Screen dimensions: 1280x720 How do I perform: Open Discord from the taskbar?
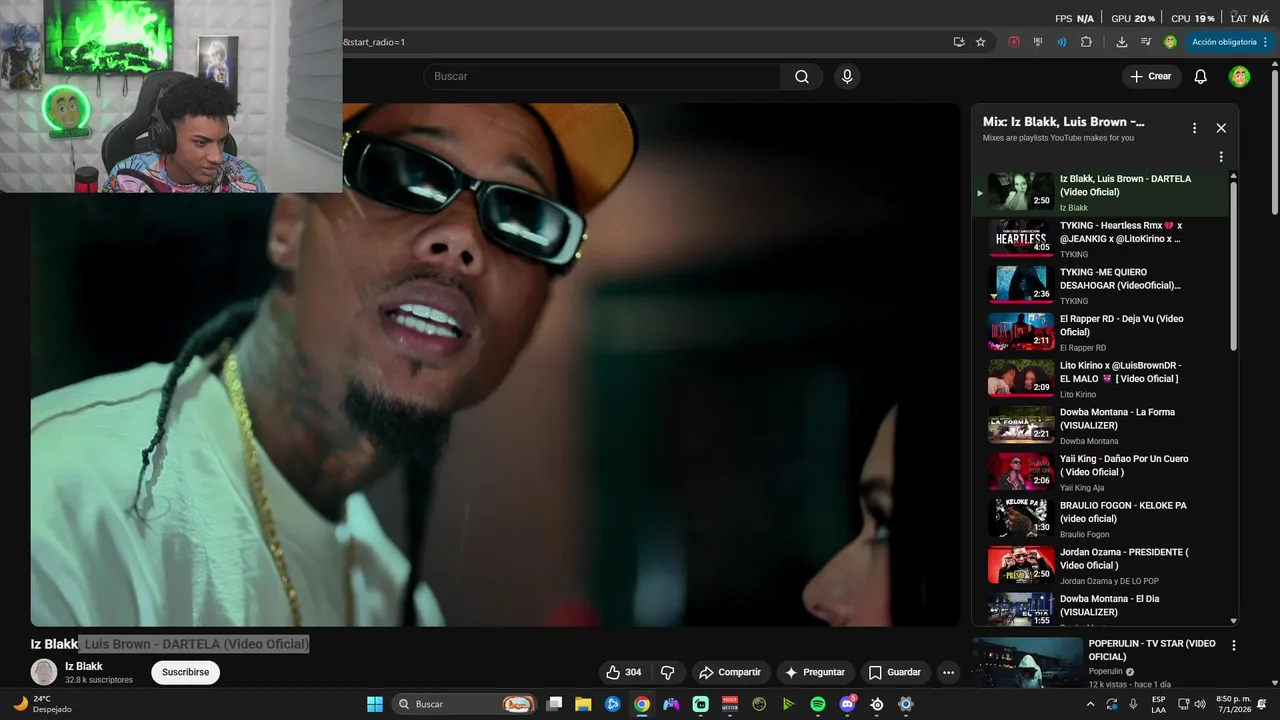pos(847,704)
